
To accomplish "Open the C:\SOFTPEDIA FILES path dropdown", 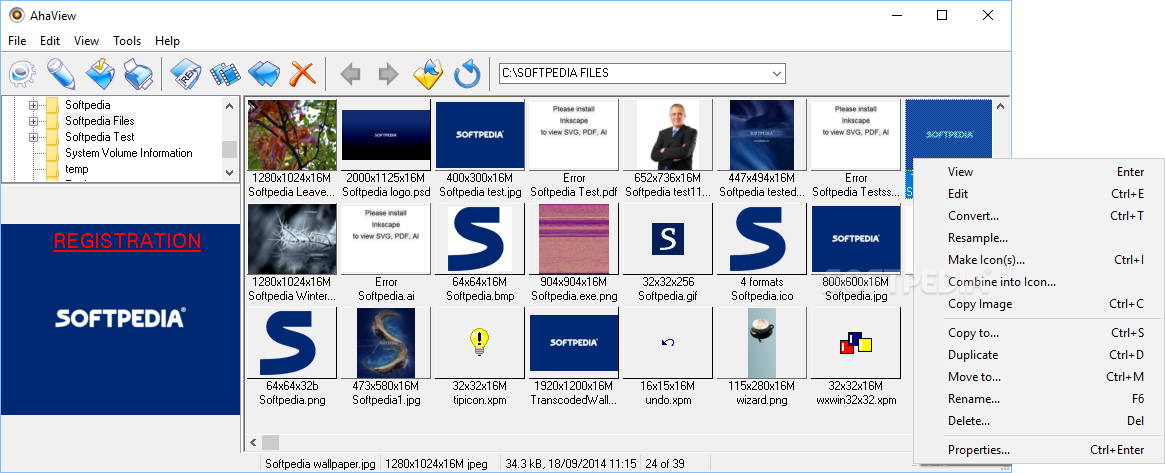I will tap(776, 74).
